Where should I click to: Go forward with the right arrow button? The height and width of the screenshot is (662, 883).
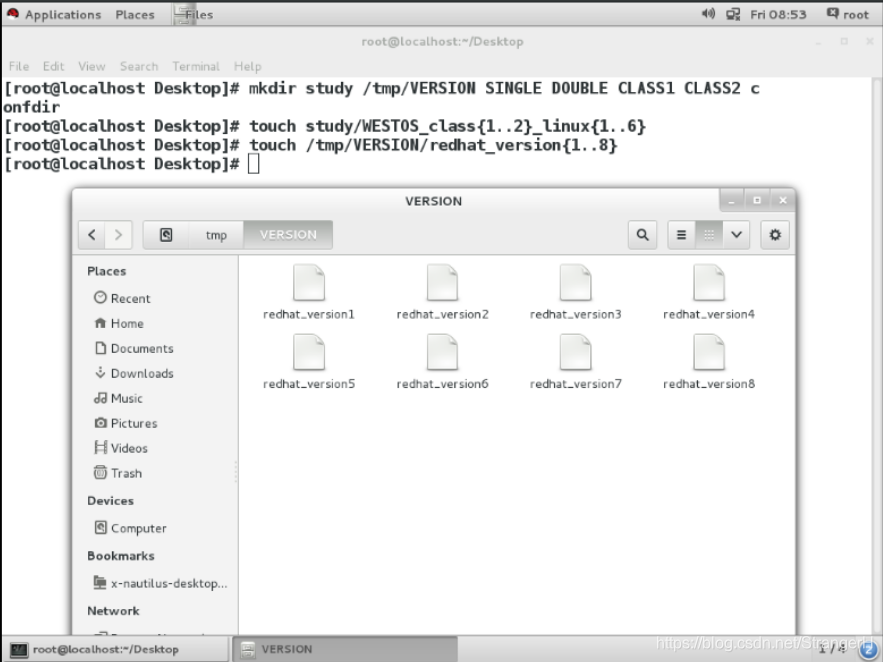[x=118, y=235]
